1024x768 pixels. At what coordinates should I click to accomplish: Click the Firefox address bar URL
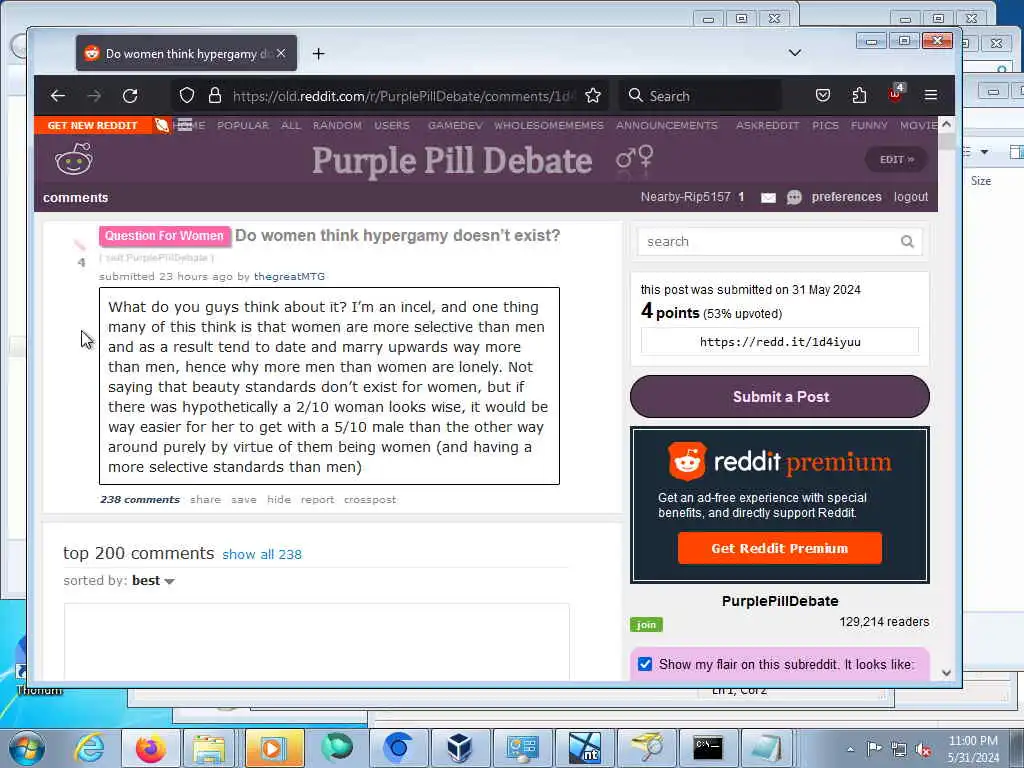[x=402, y=96]
